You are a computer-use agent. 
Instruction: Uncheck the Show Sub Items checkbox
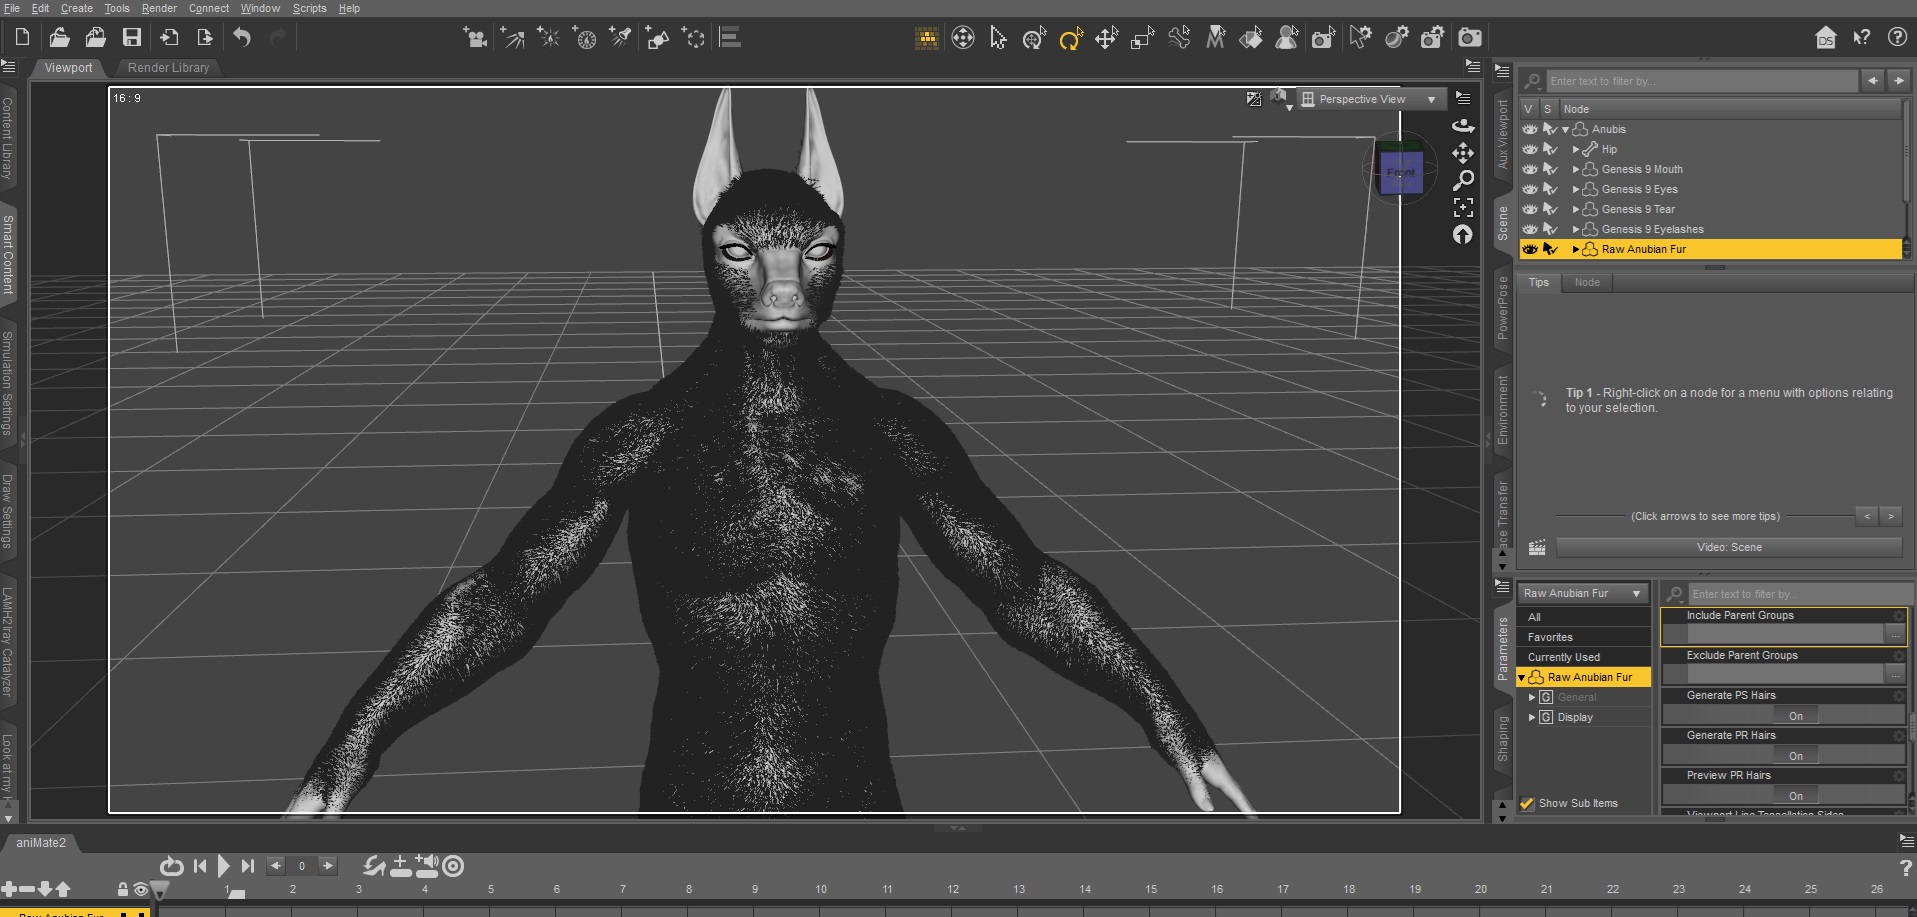click(1527, 803)
